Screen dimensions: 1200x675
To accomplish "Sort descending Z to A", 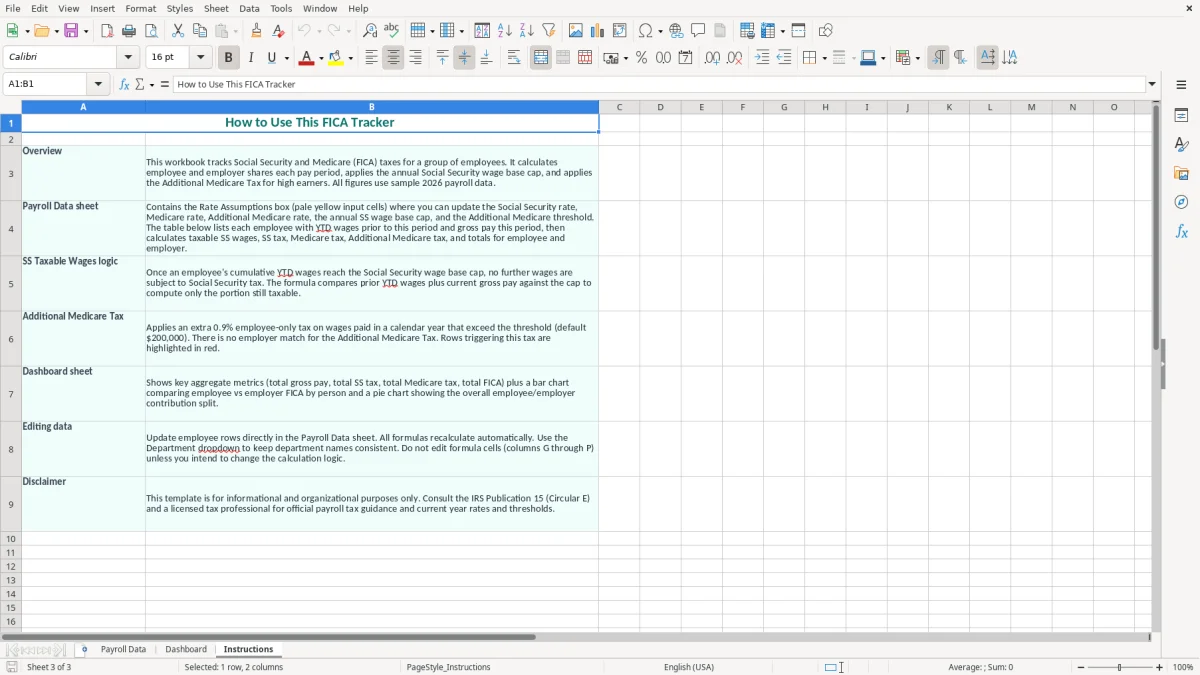I will (x=527, y=31).
